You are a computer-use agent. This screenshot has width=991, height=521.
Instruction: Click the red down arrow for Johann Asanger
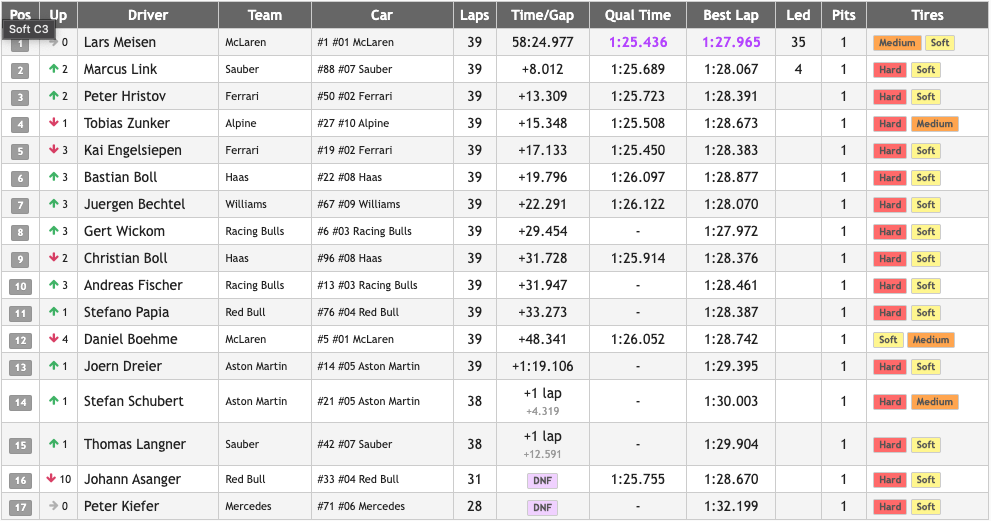click(x=52, y=479)
